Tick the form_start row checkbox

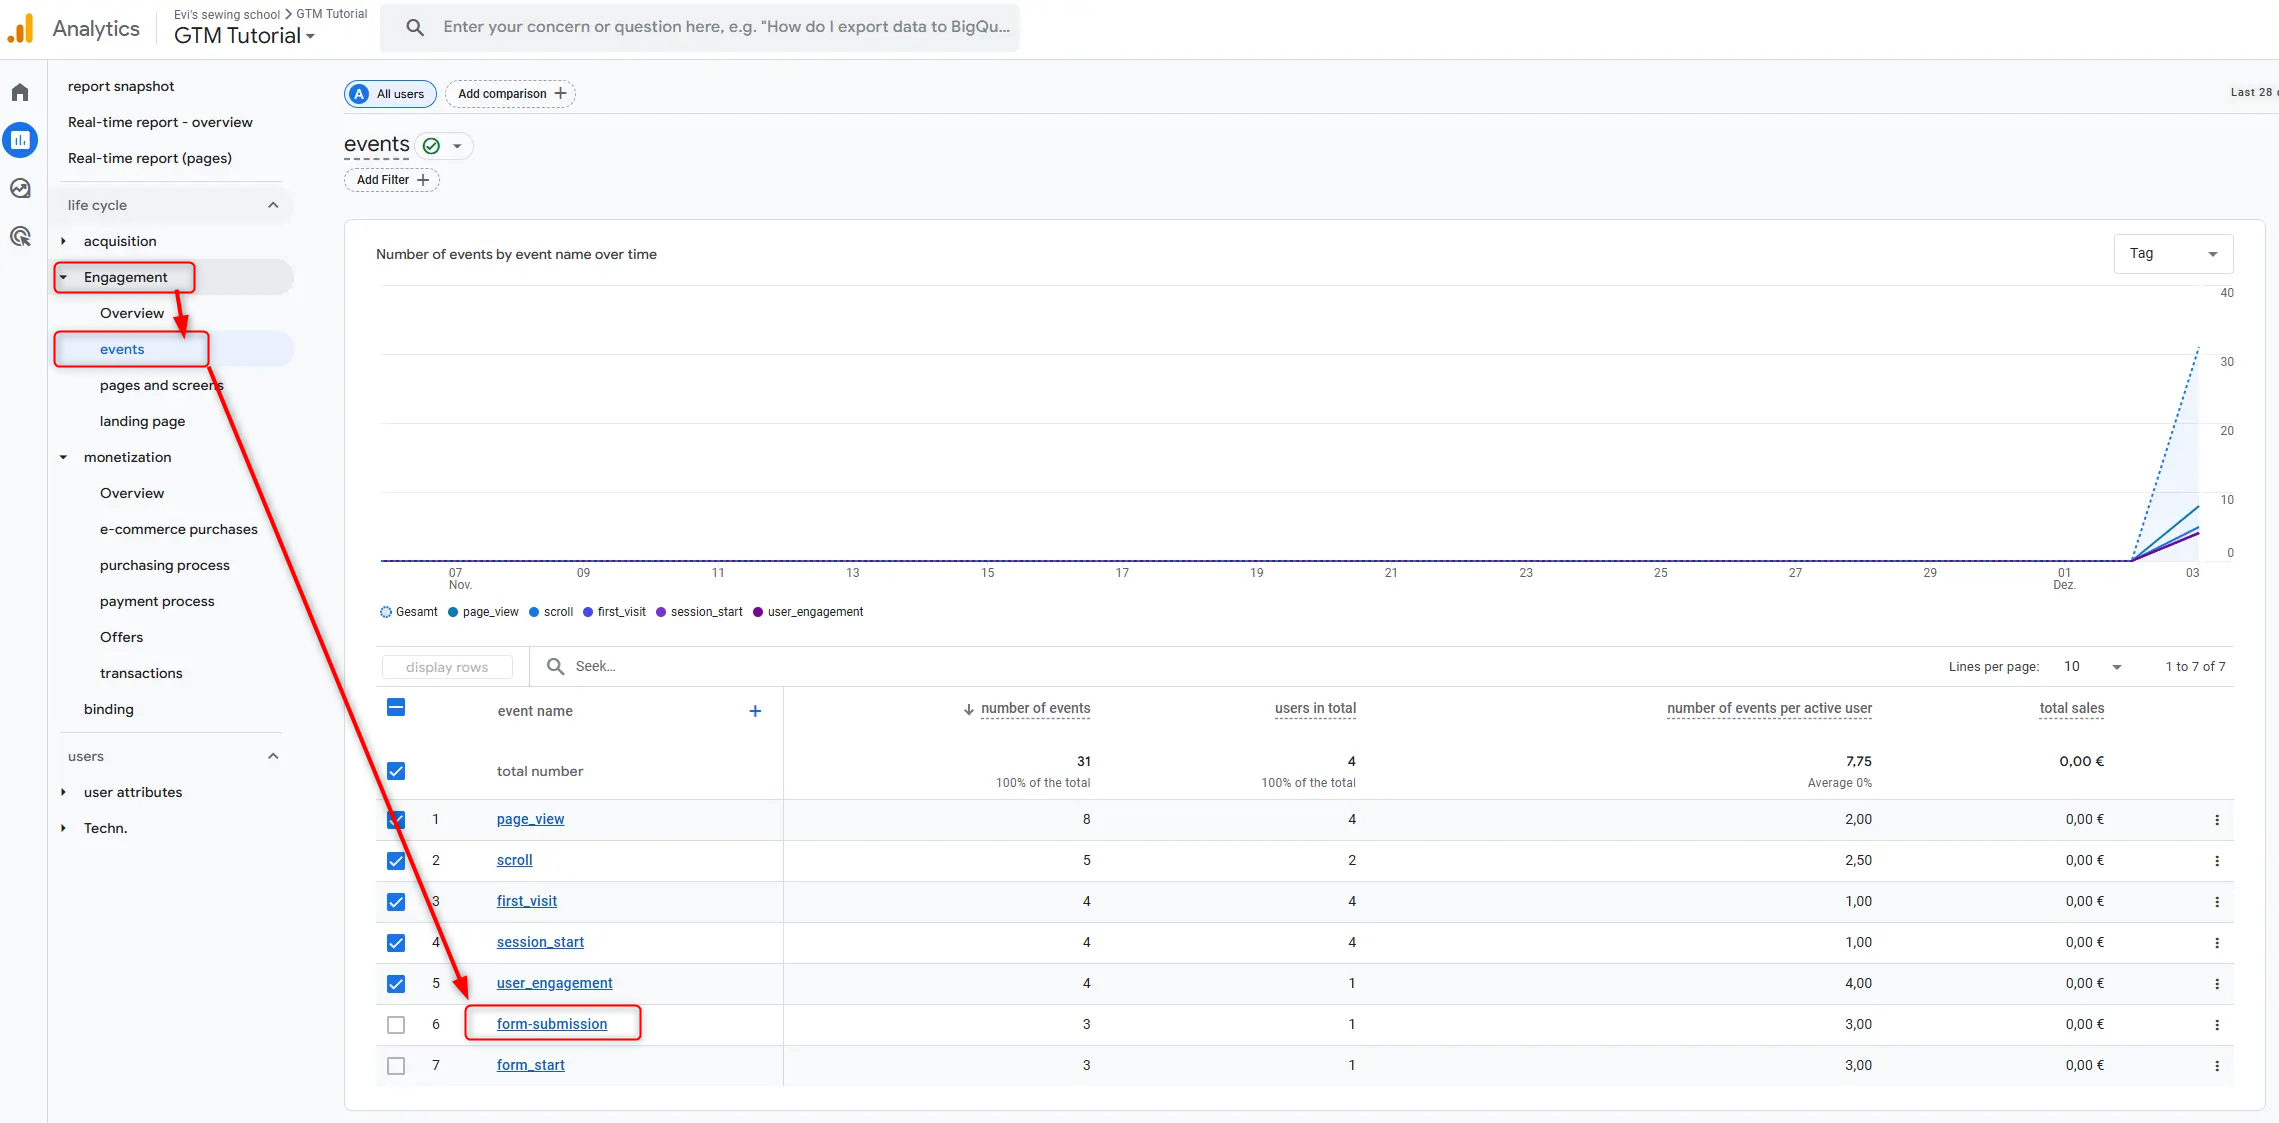pos(396,1066)
